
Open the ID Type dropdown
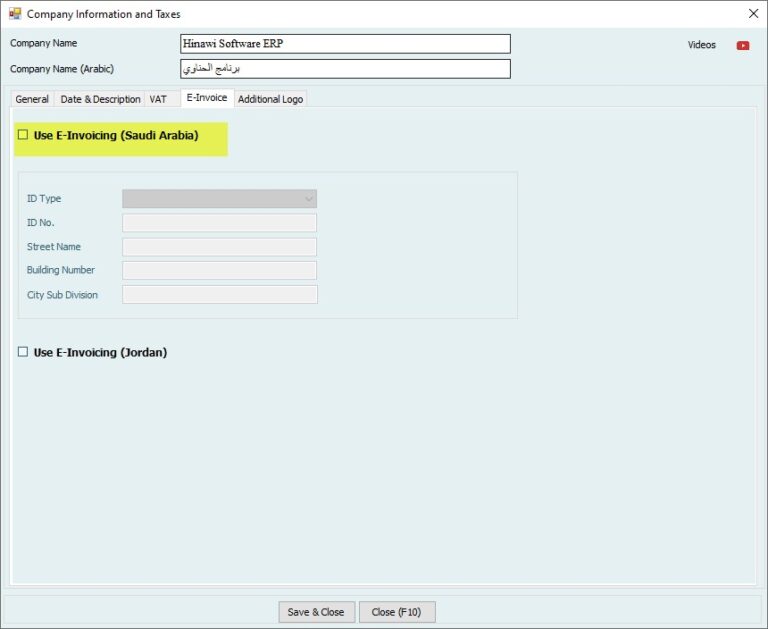tap(219, 198)
